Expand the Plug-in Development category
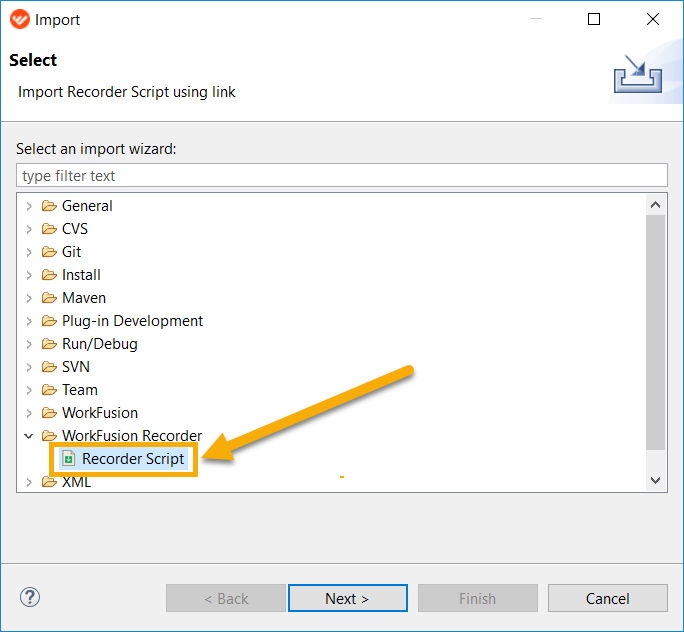 (x=29, y=321)
